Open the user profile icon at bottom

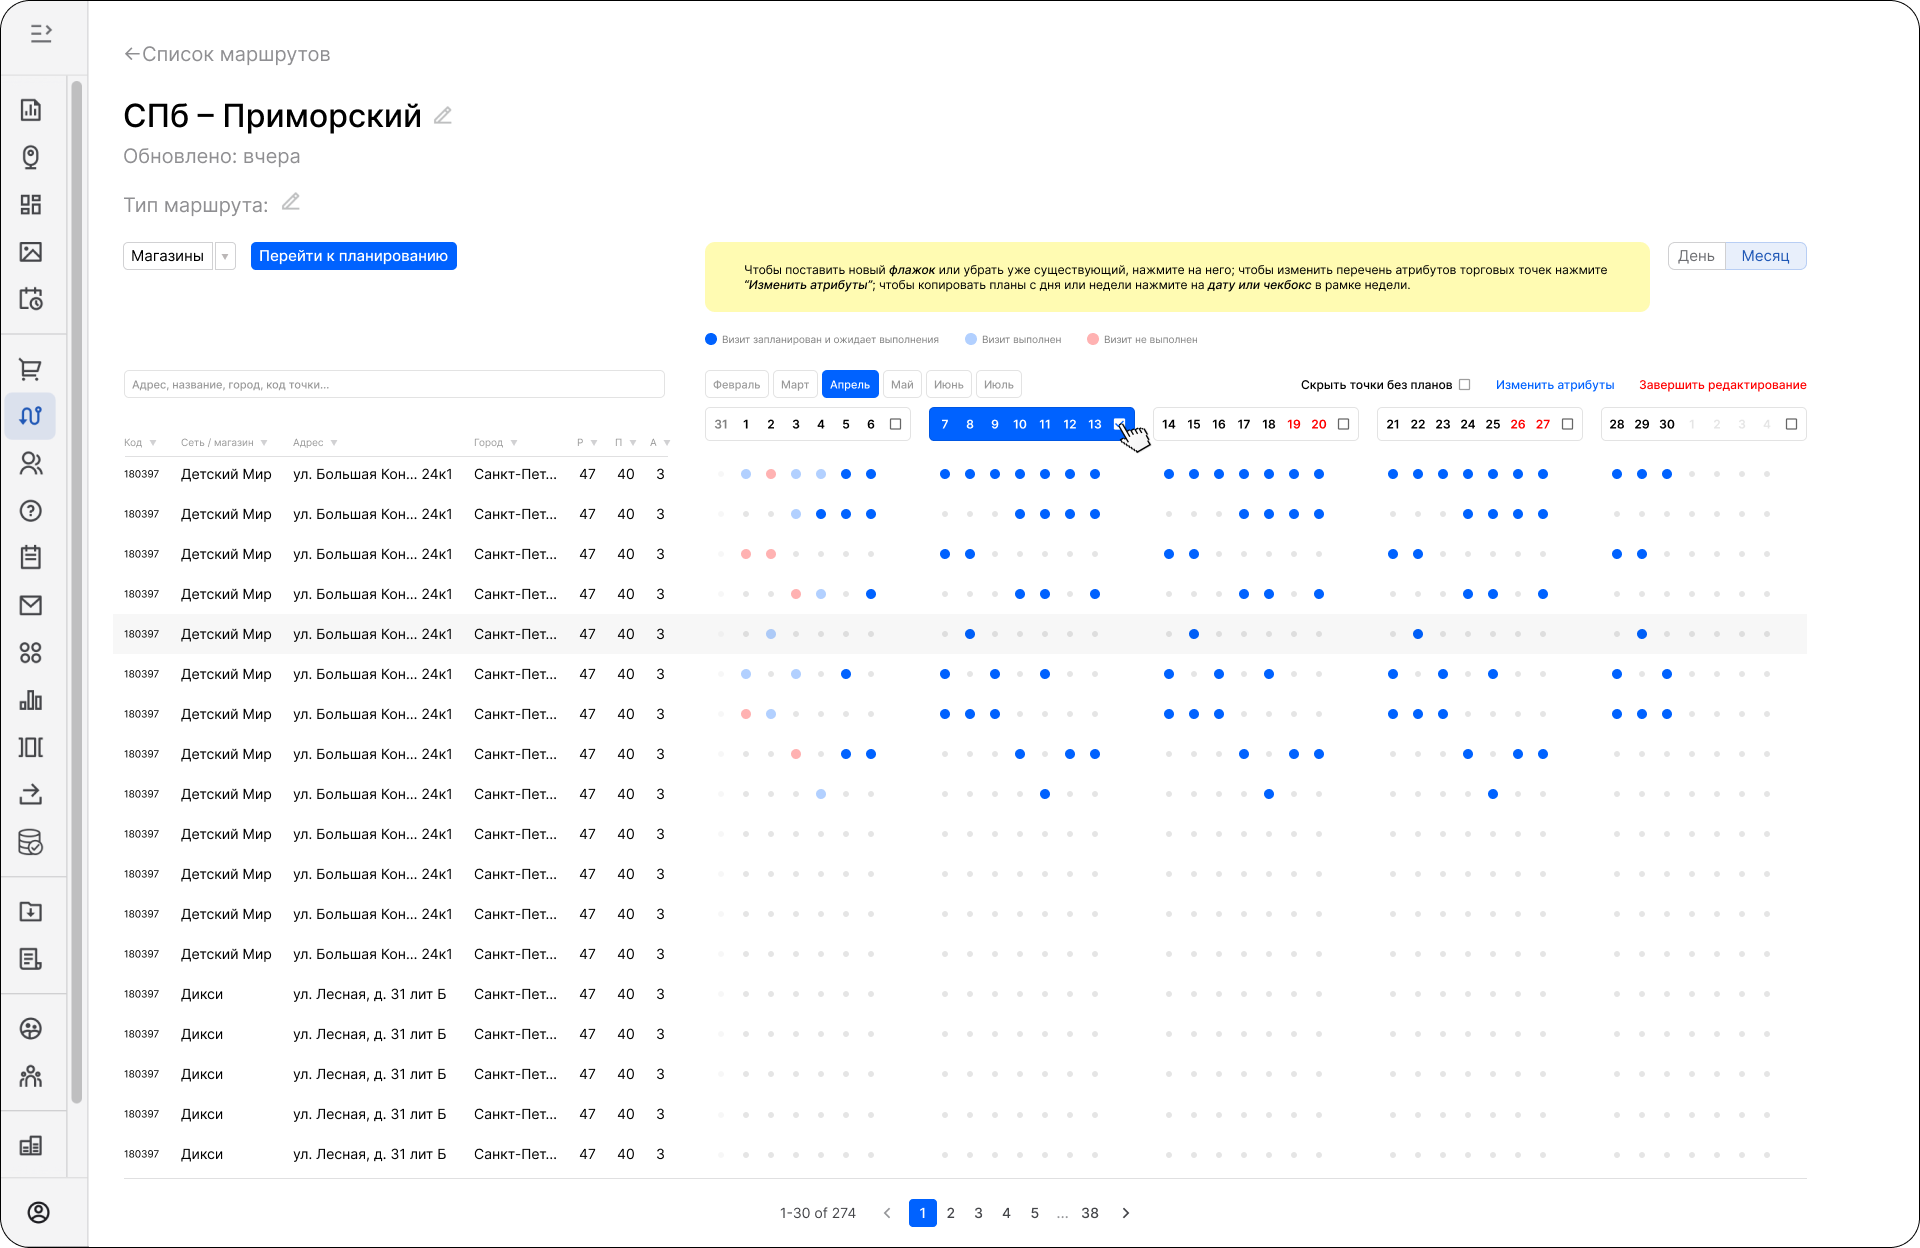38,1212
